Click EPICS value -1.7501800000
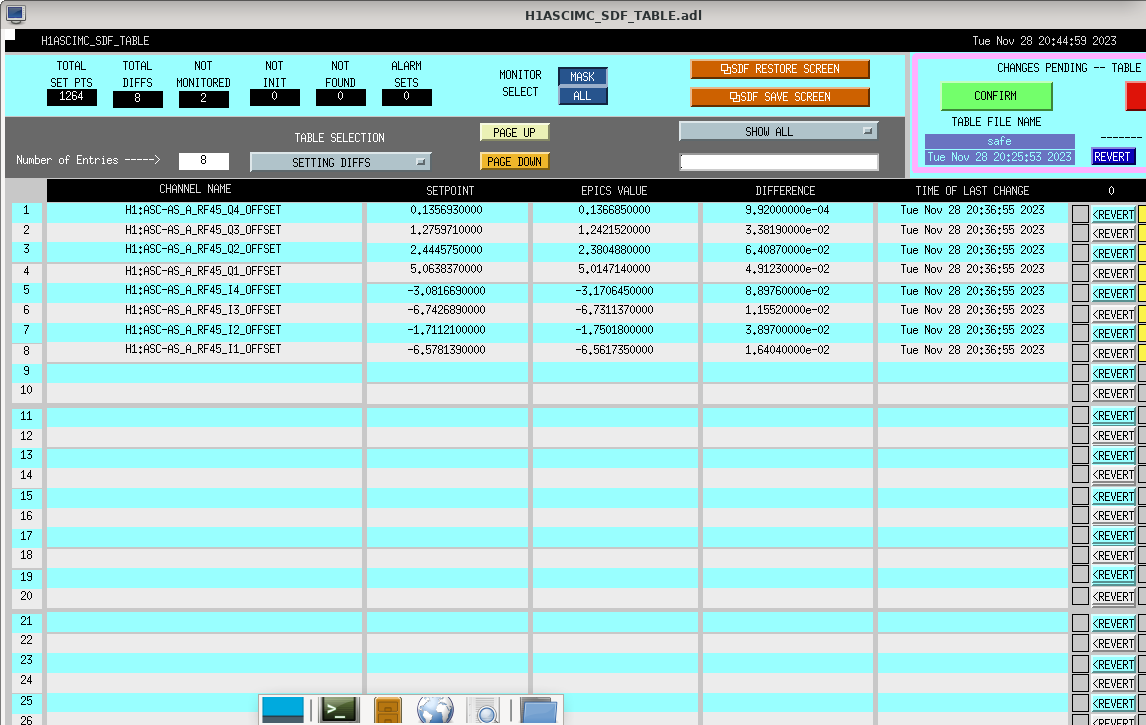The image size is (1146, 725). coord(615,330)
